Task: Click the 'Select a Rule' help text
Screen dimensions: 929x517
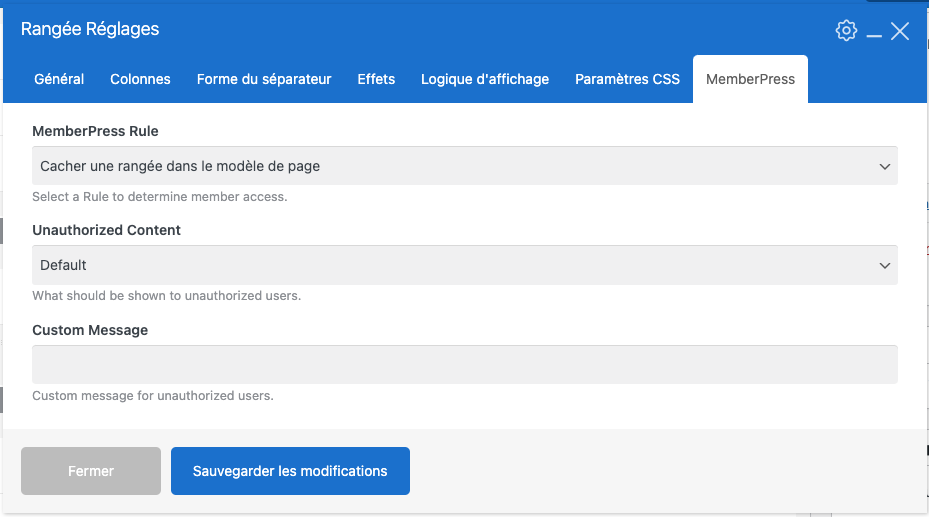Action: point(159,197)
